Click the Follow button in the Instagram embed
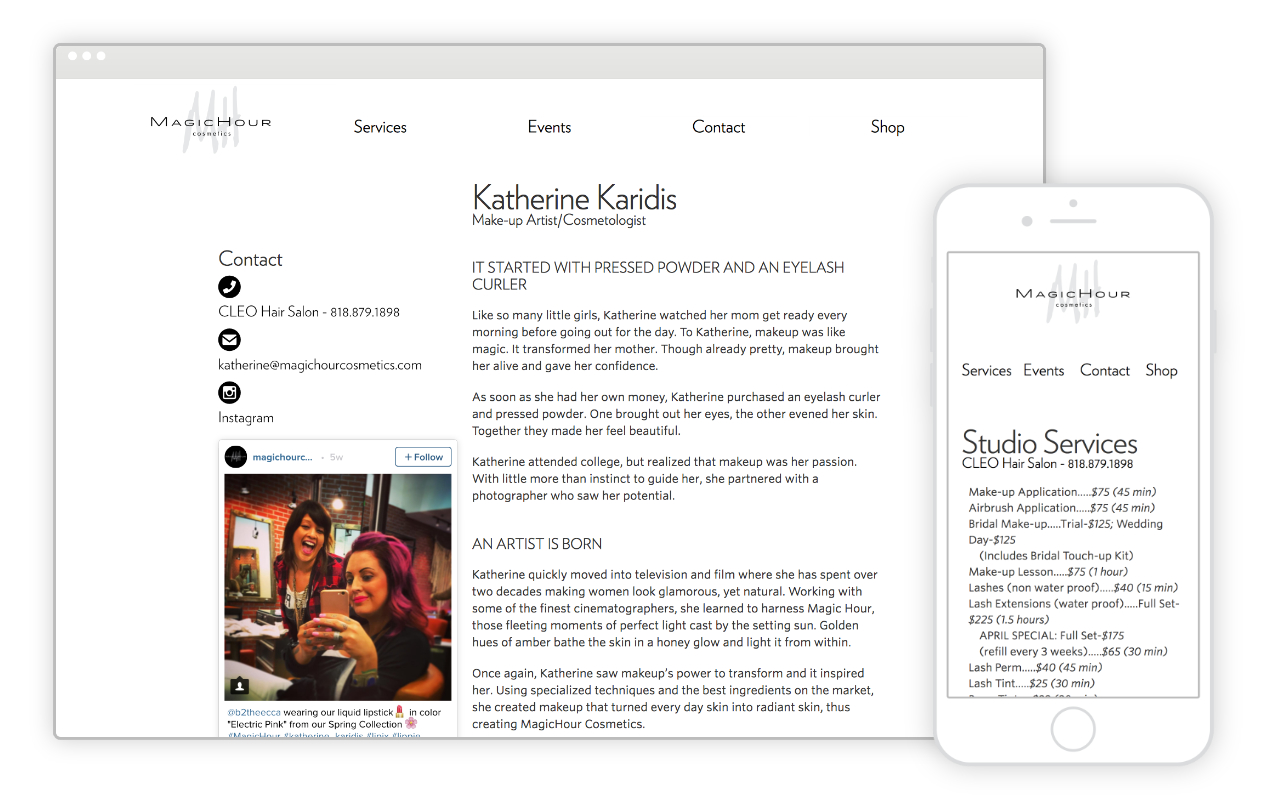This screenshot has width=1280, height=801. 423,457
